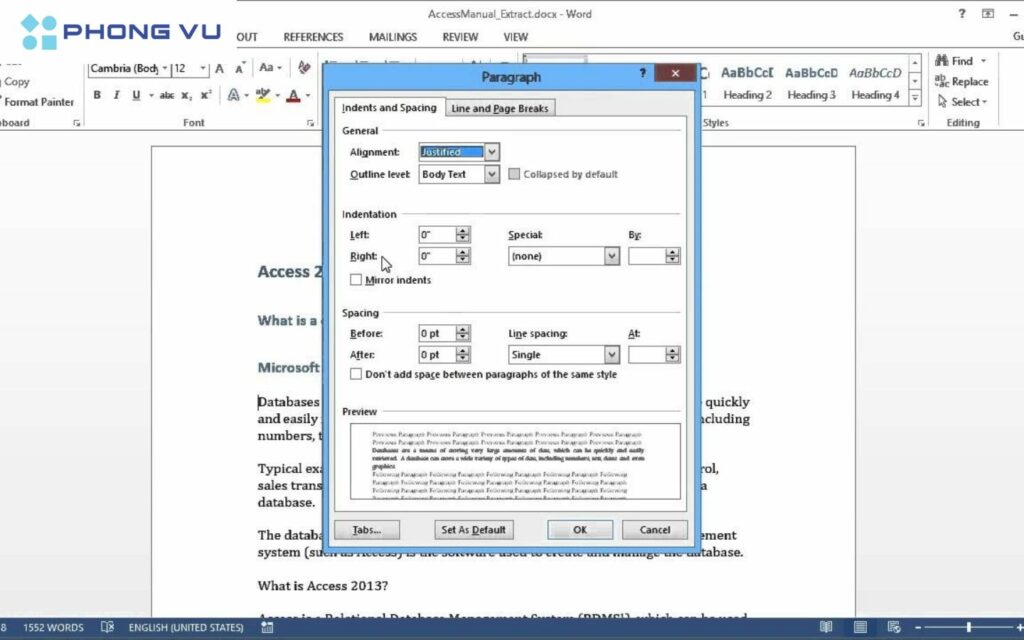
Task: Open Outline level dropdown Body Text
Action: pyautogui.click(x=492, y=174)
